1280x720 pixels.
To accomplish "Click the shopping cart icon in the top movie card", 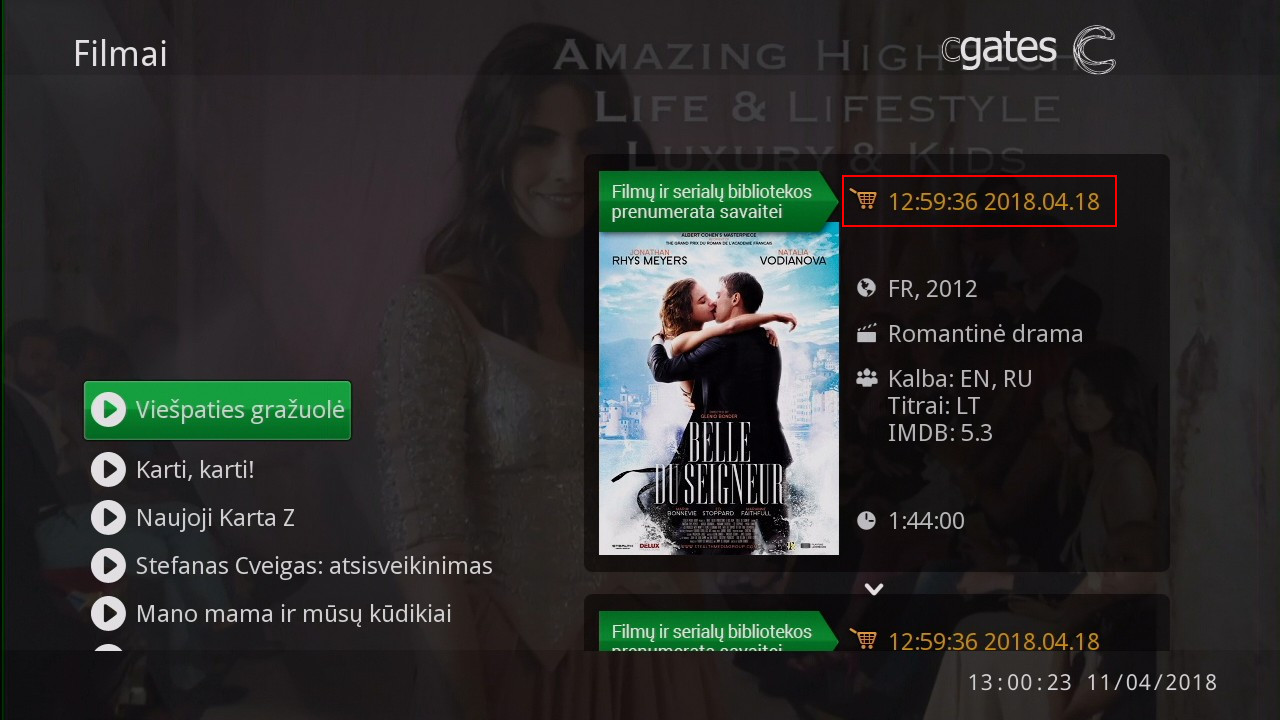I will point(863,199).
